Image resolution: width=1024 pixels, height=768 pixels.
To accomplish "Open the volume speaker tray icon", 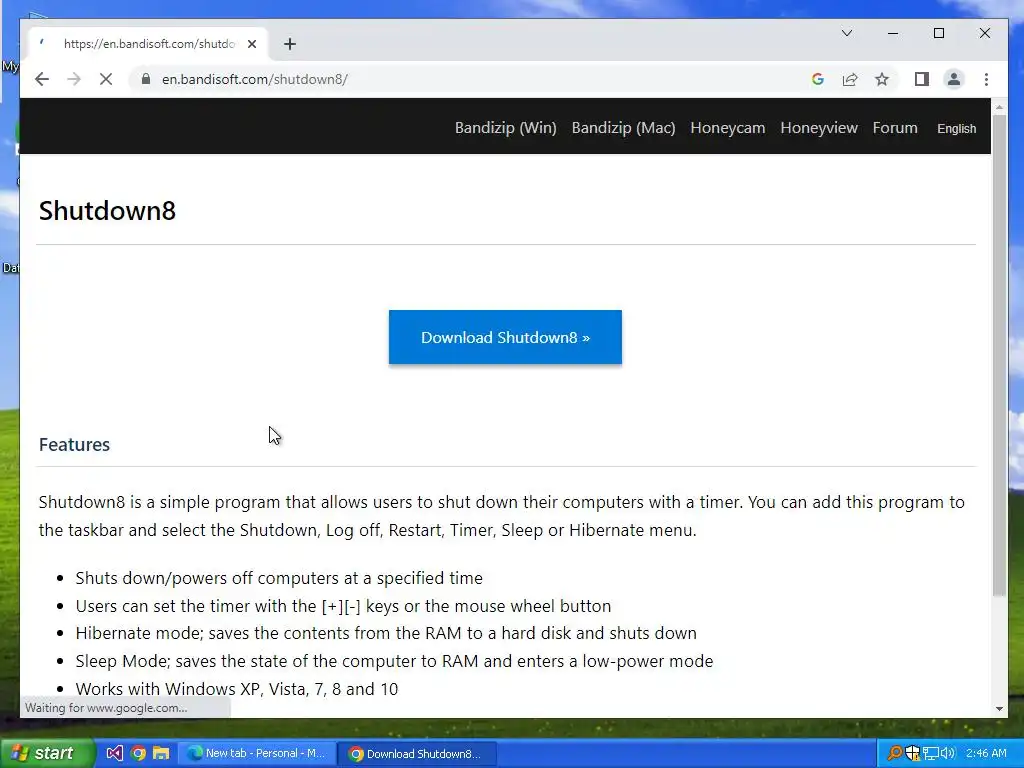I will coord(948,753).
